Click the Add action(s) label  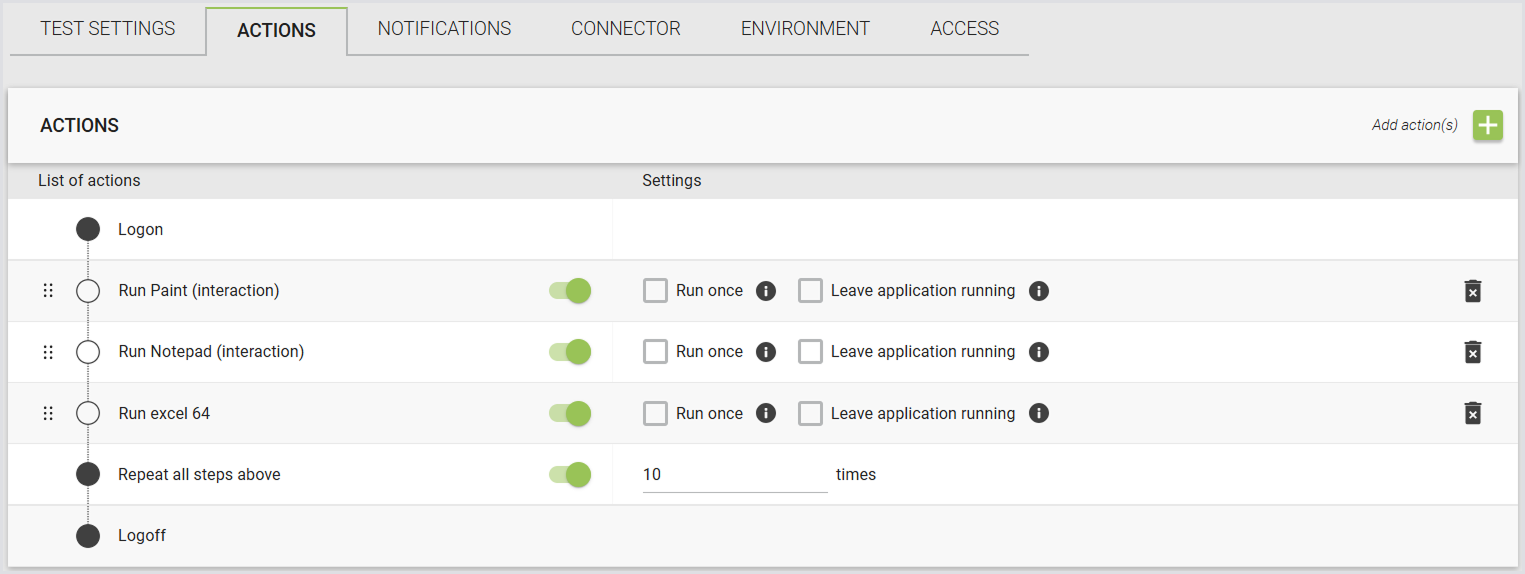(x=1415, y=125)
